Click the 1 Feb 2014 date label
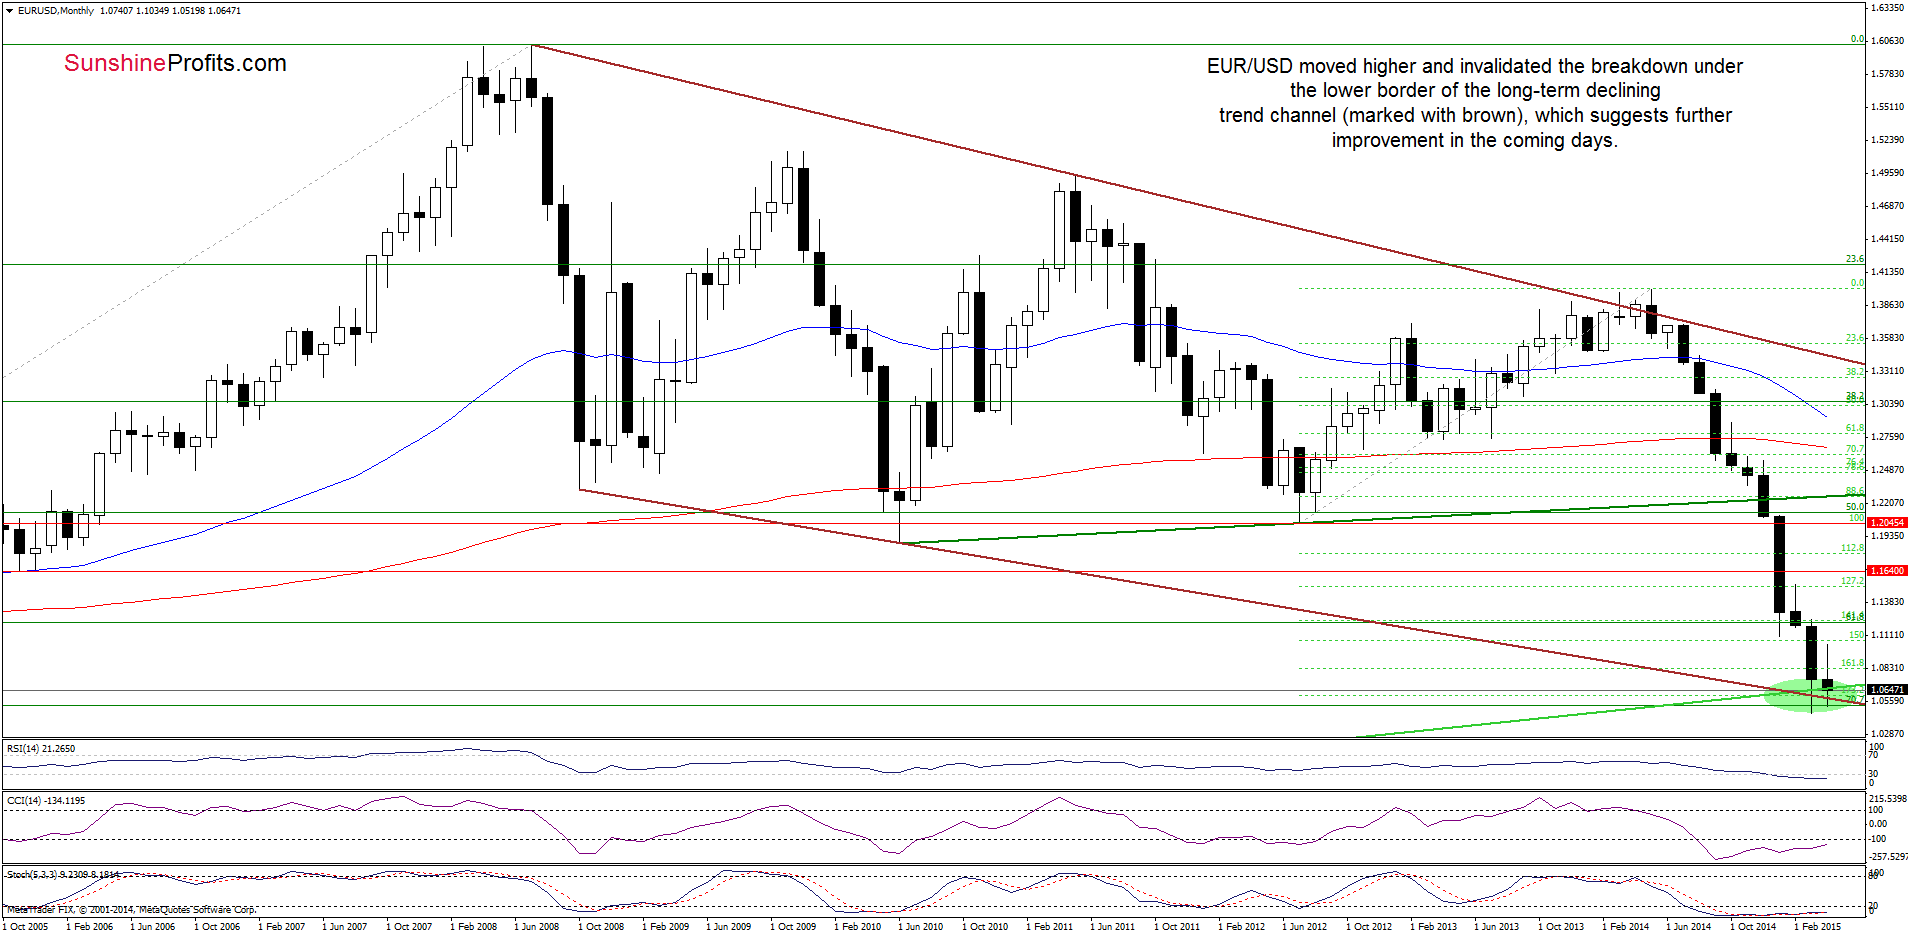 pyautogui.click(x=1625, y=927)
